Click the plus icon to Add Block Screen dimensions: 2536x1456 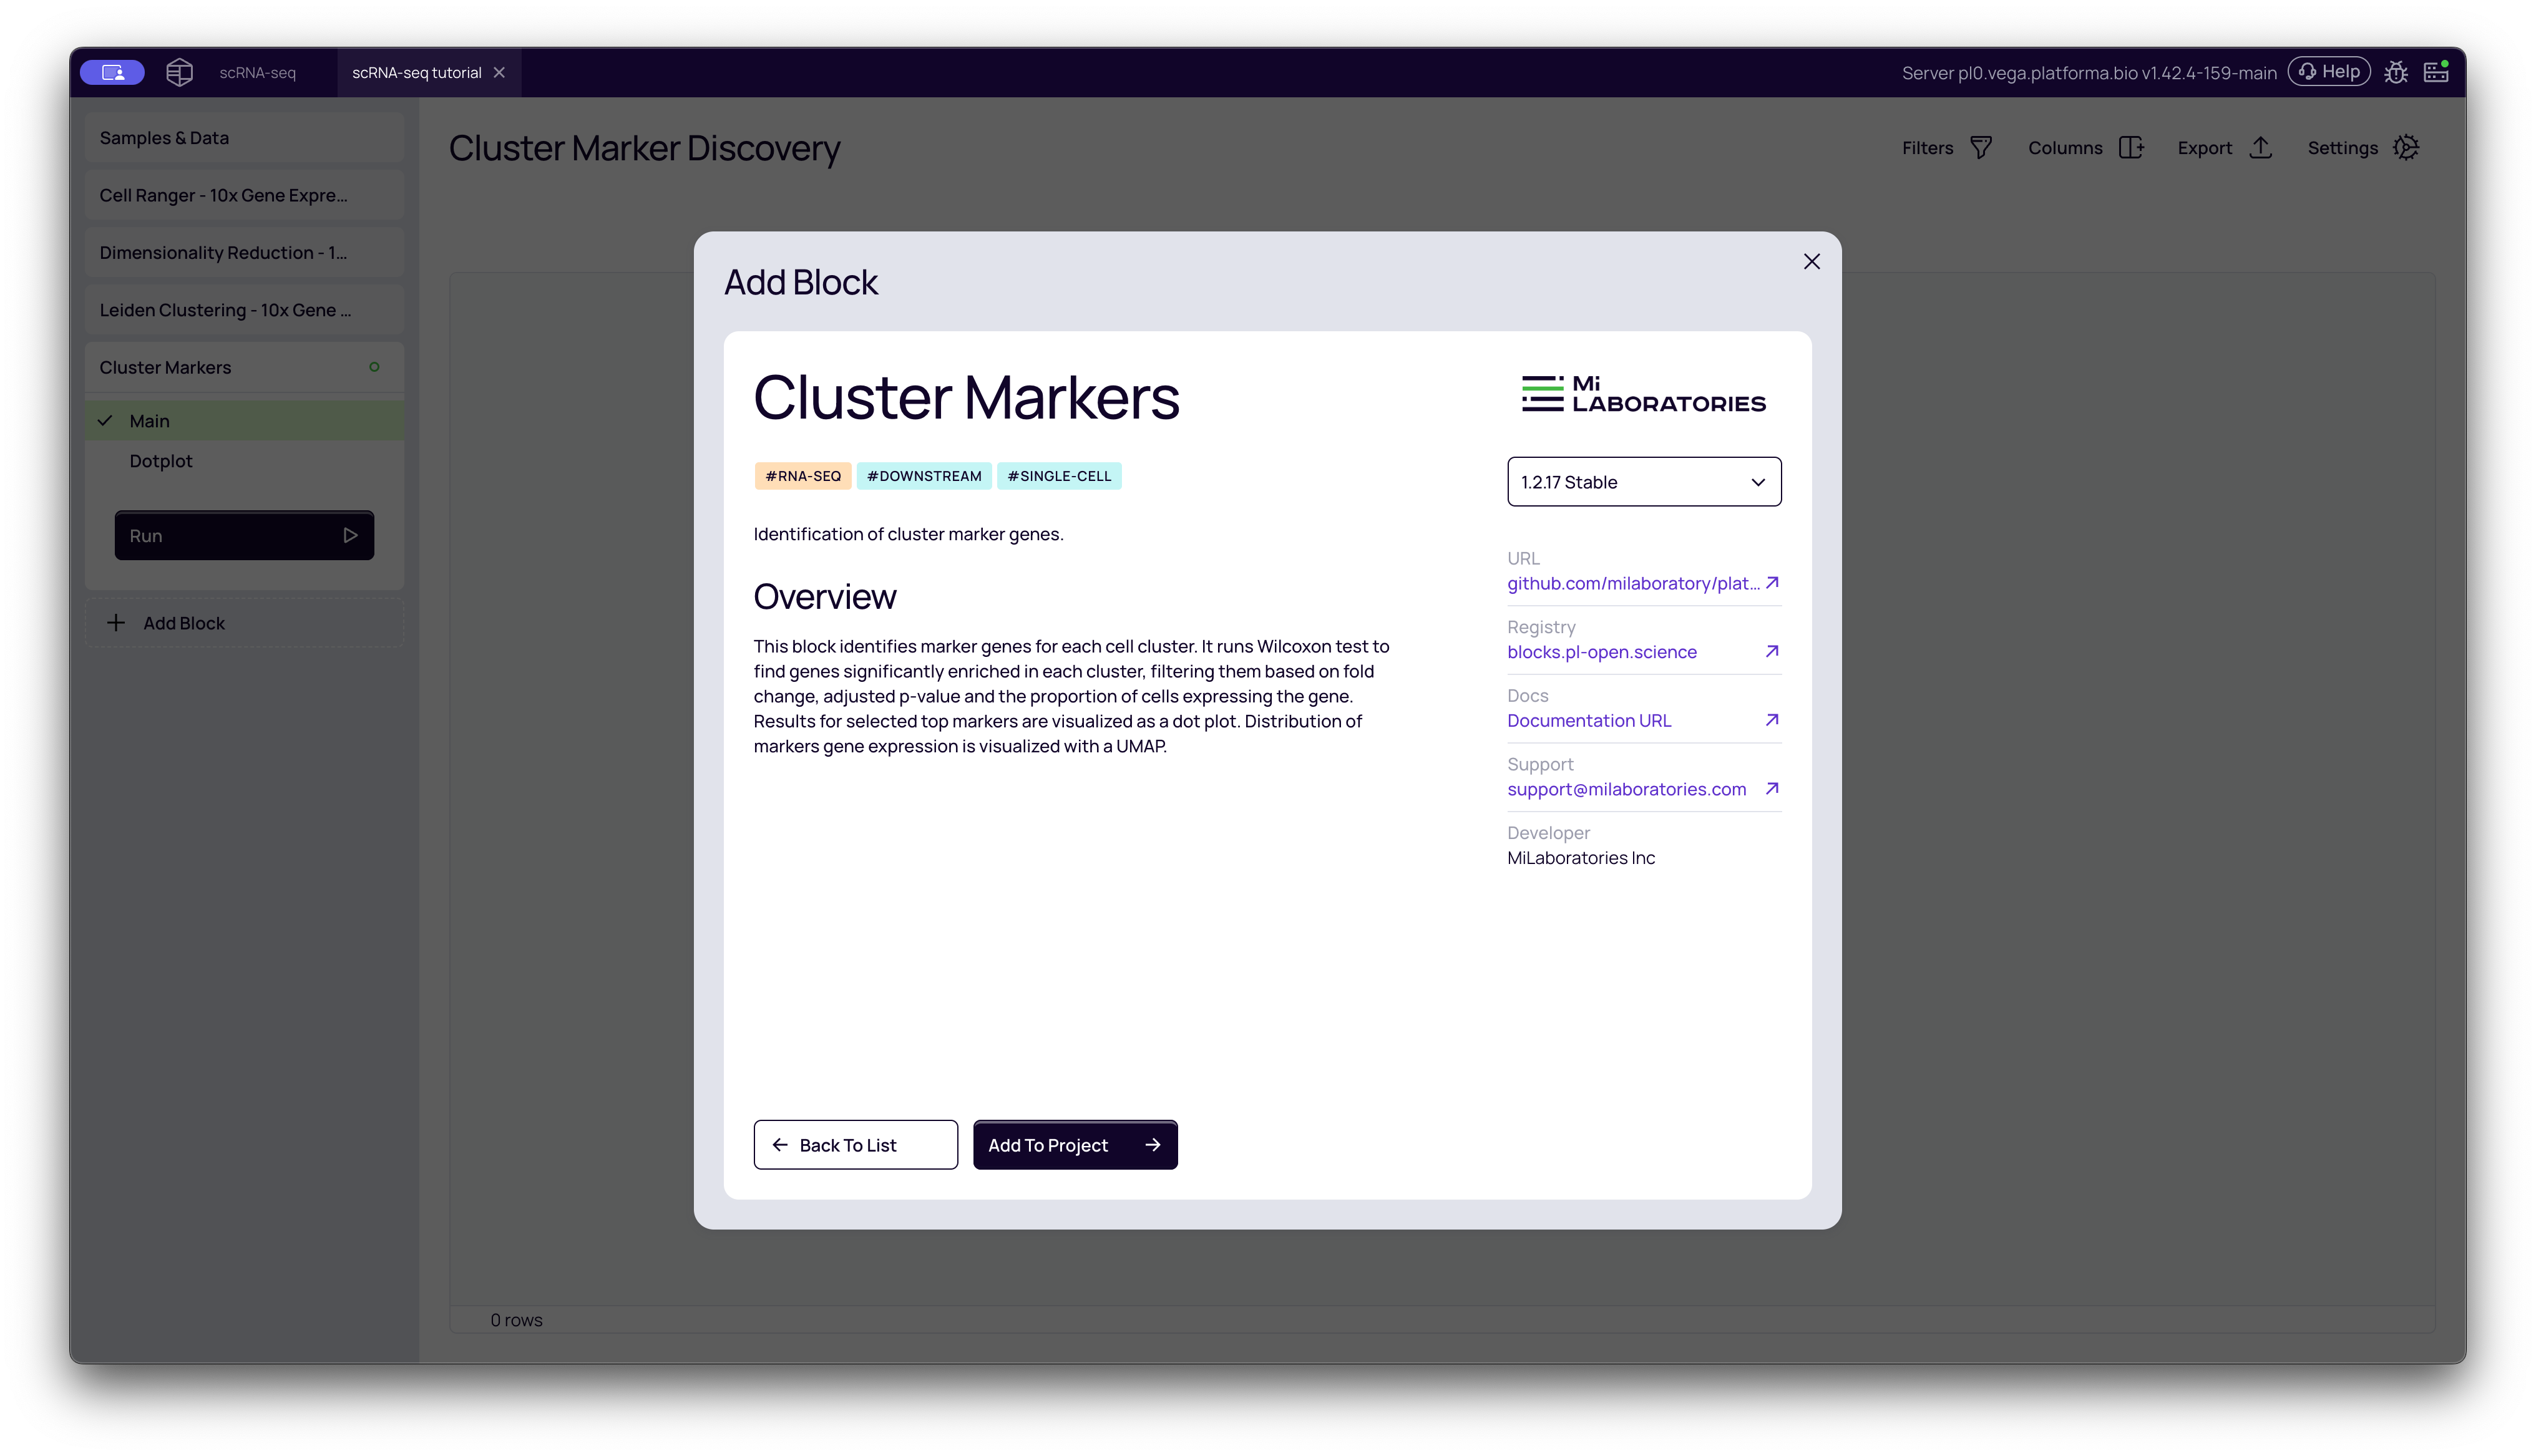(x=117, y=622)
